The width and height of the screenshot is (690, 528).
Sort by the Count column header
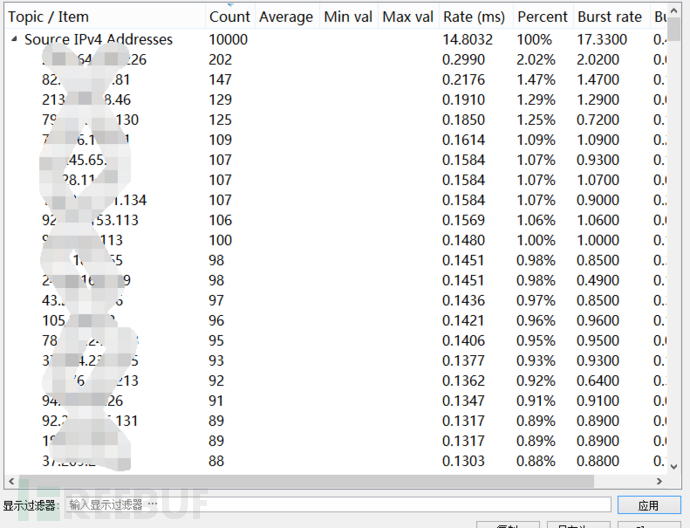click(230, 17)
